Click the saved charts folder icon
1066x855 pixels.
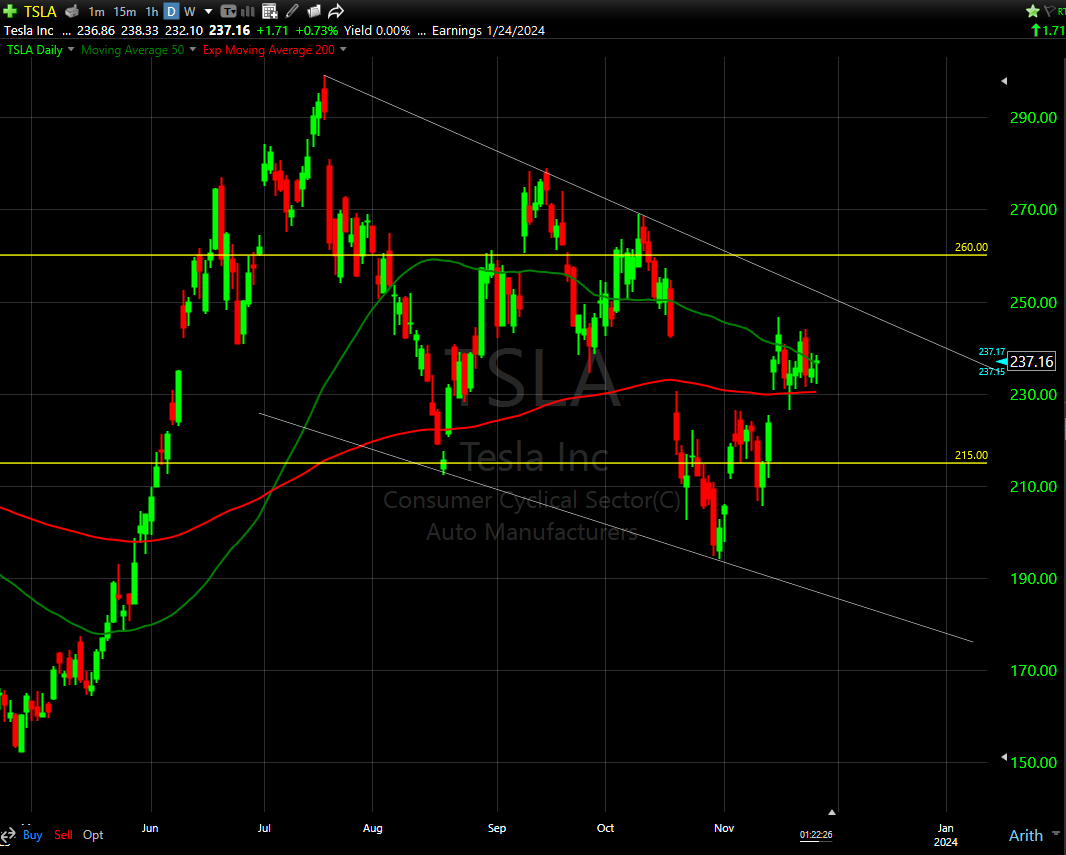313,12
